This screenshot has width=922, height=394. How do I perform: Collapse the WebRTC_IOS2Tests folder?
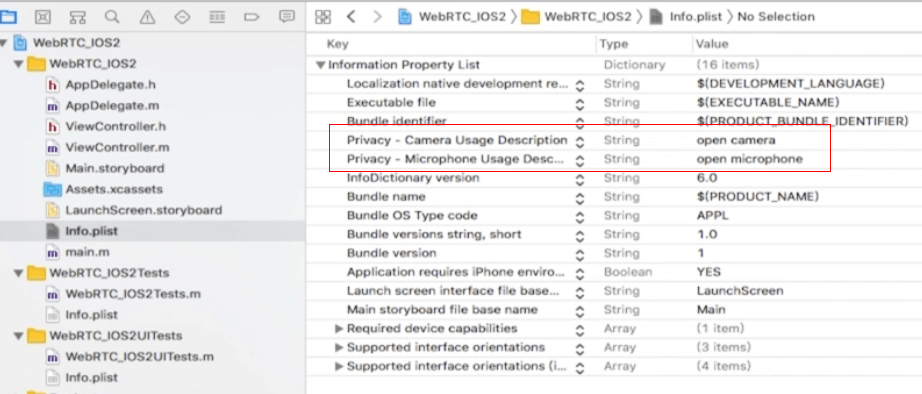coord(18,273)
